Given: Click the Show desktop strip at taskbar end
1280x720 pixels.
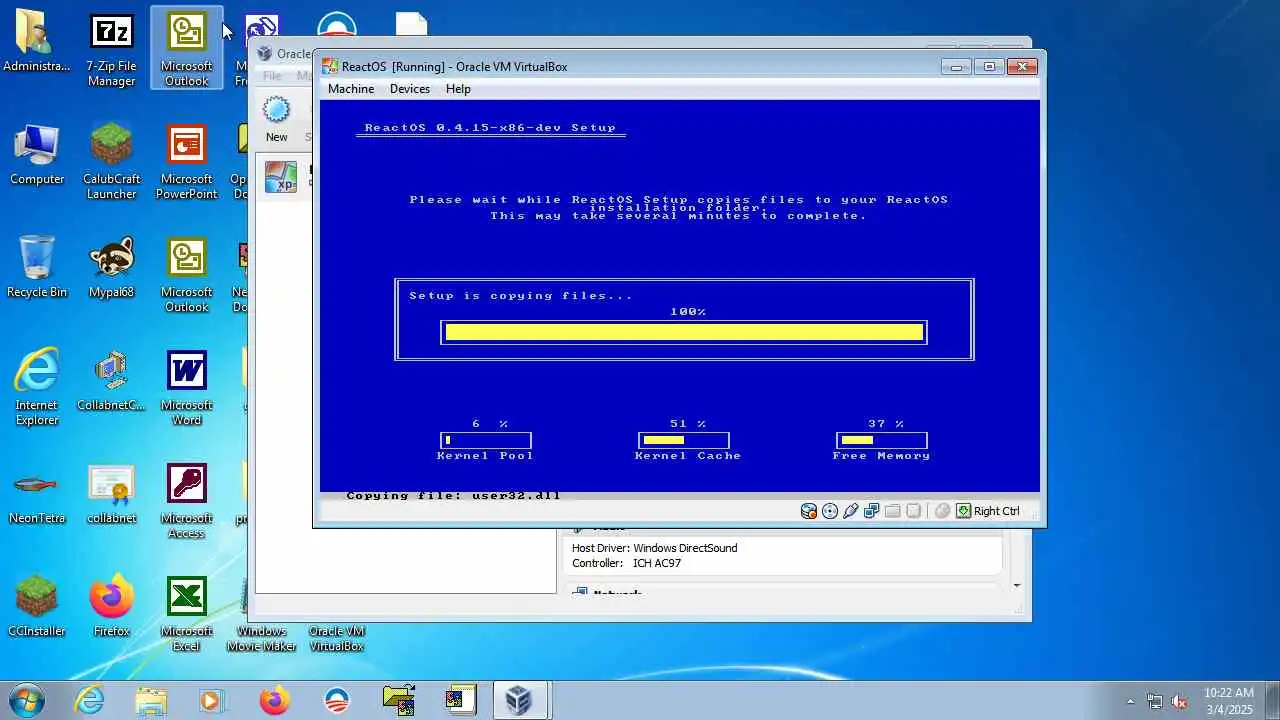Looking at the screenshot, I should pos(1272,700).
